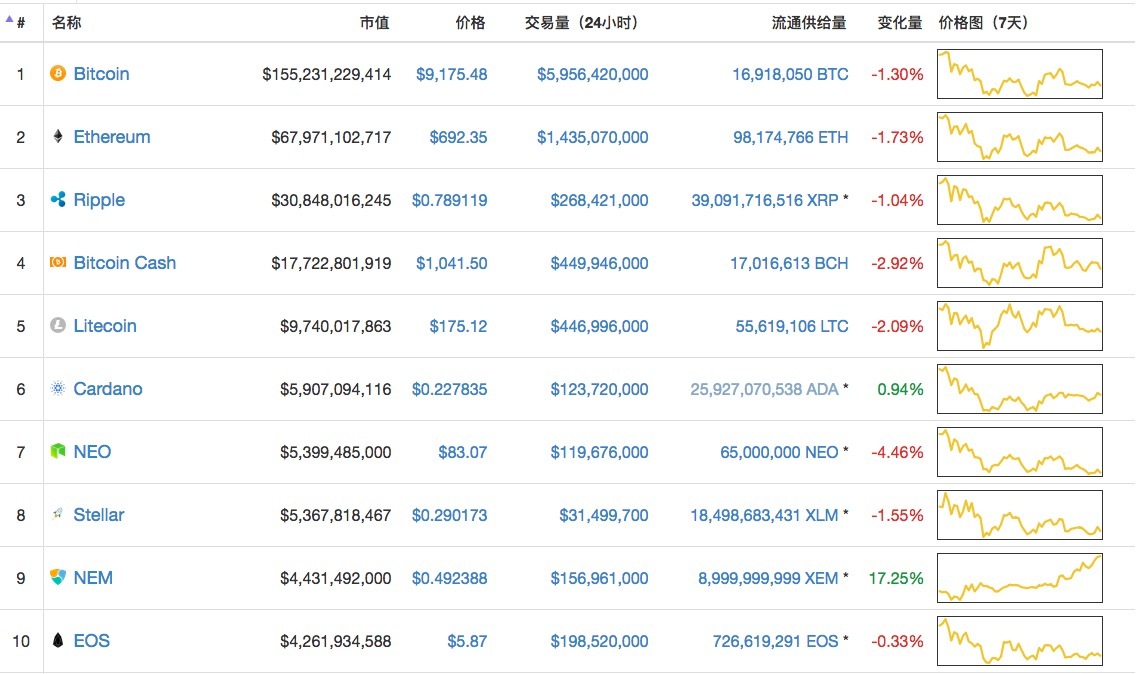Image resolution: width=1138 pixels, height=674 pixels.
Task: Open the Cardano currency link
Action: click(108, 389)
